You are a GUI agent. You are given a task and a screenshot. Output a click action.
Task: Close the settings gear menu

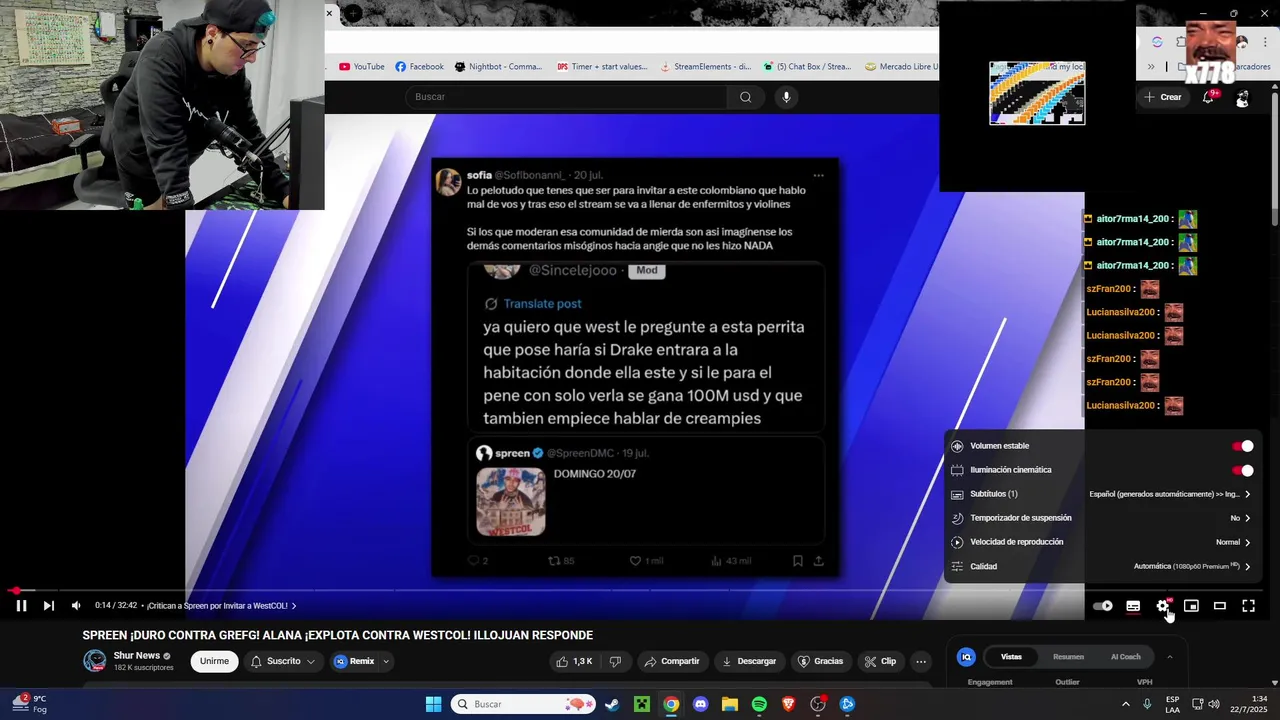coord(1163,606)
